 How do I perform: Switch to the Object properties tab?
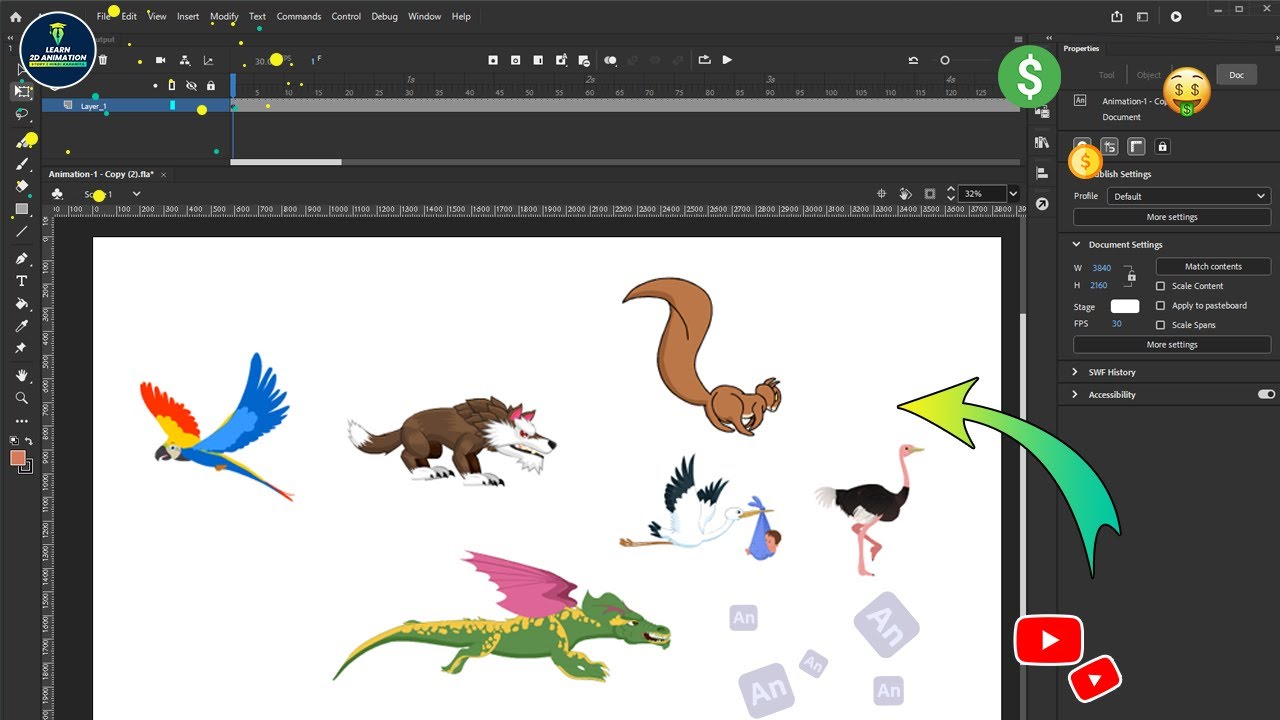click(x=1149, y=75)
